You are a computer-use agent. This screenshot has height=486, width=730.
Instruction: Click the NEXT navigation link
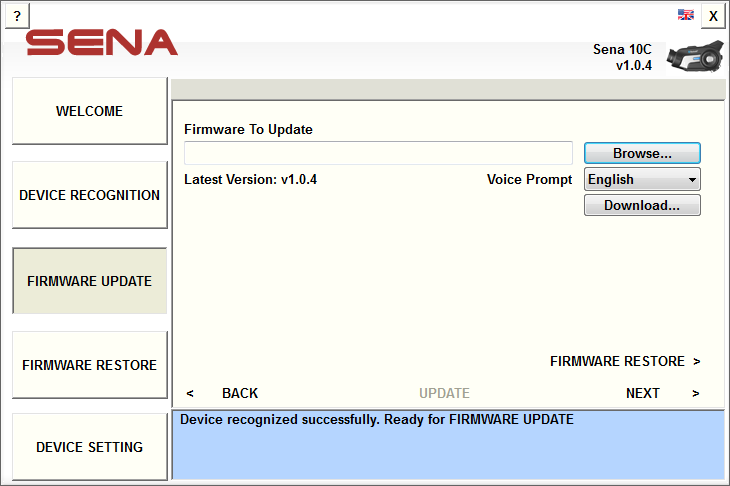coord(642,393)
